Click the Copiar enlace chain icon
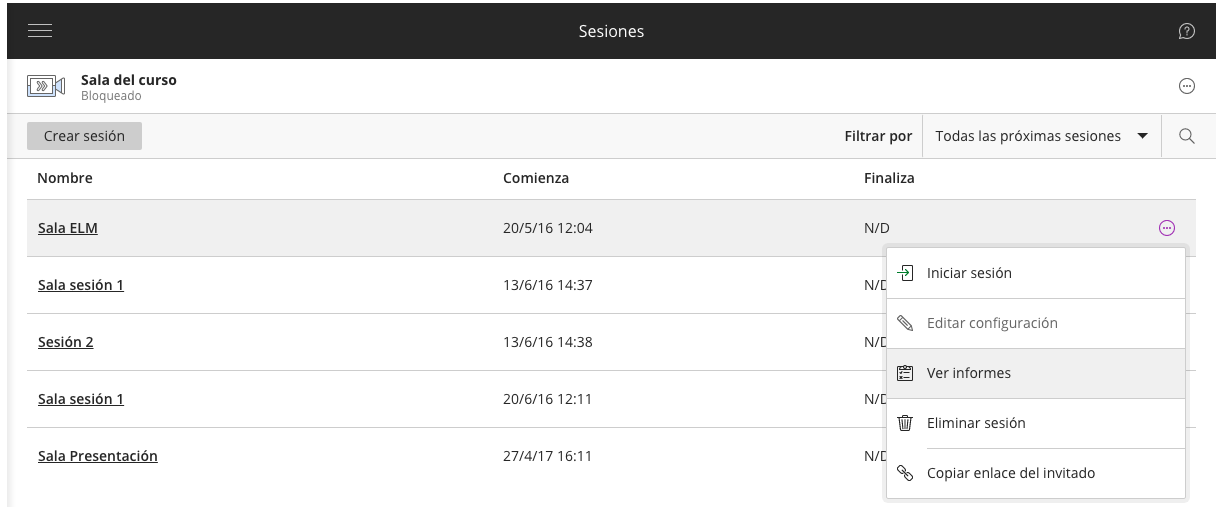Screen dimensions: 1221x507 [905, 473]
